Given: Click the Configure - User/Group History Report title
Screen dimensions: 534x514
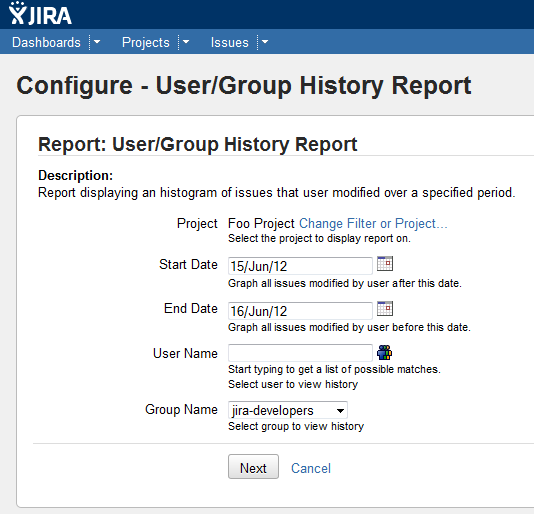Looking at the screenshot, I should click(x=244, y=85).
